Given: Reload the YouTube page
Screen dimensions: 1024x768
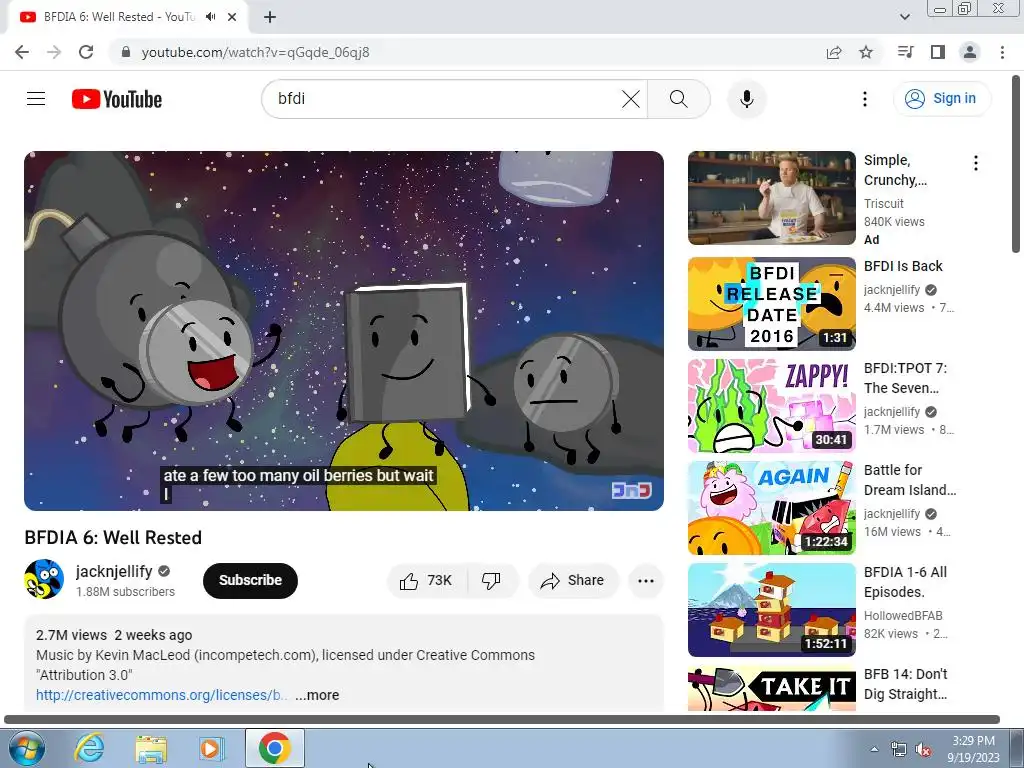Looking at the screenshot, I should pos(86,52).
